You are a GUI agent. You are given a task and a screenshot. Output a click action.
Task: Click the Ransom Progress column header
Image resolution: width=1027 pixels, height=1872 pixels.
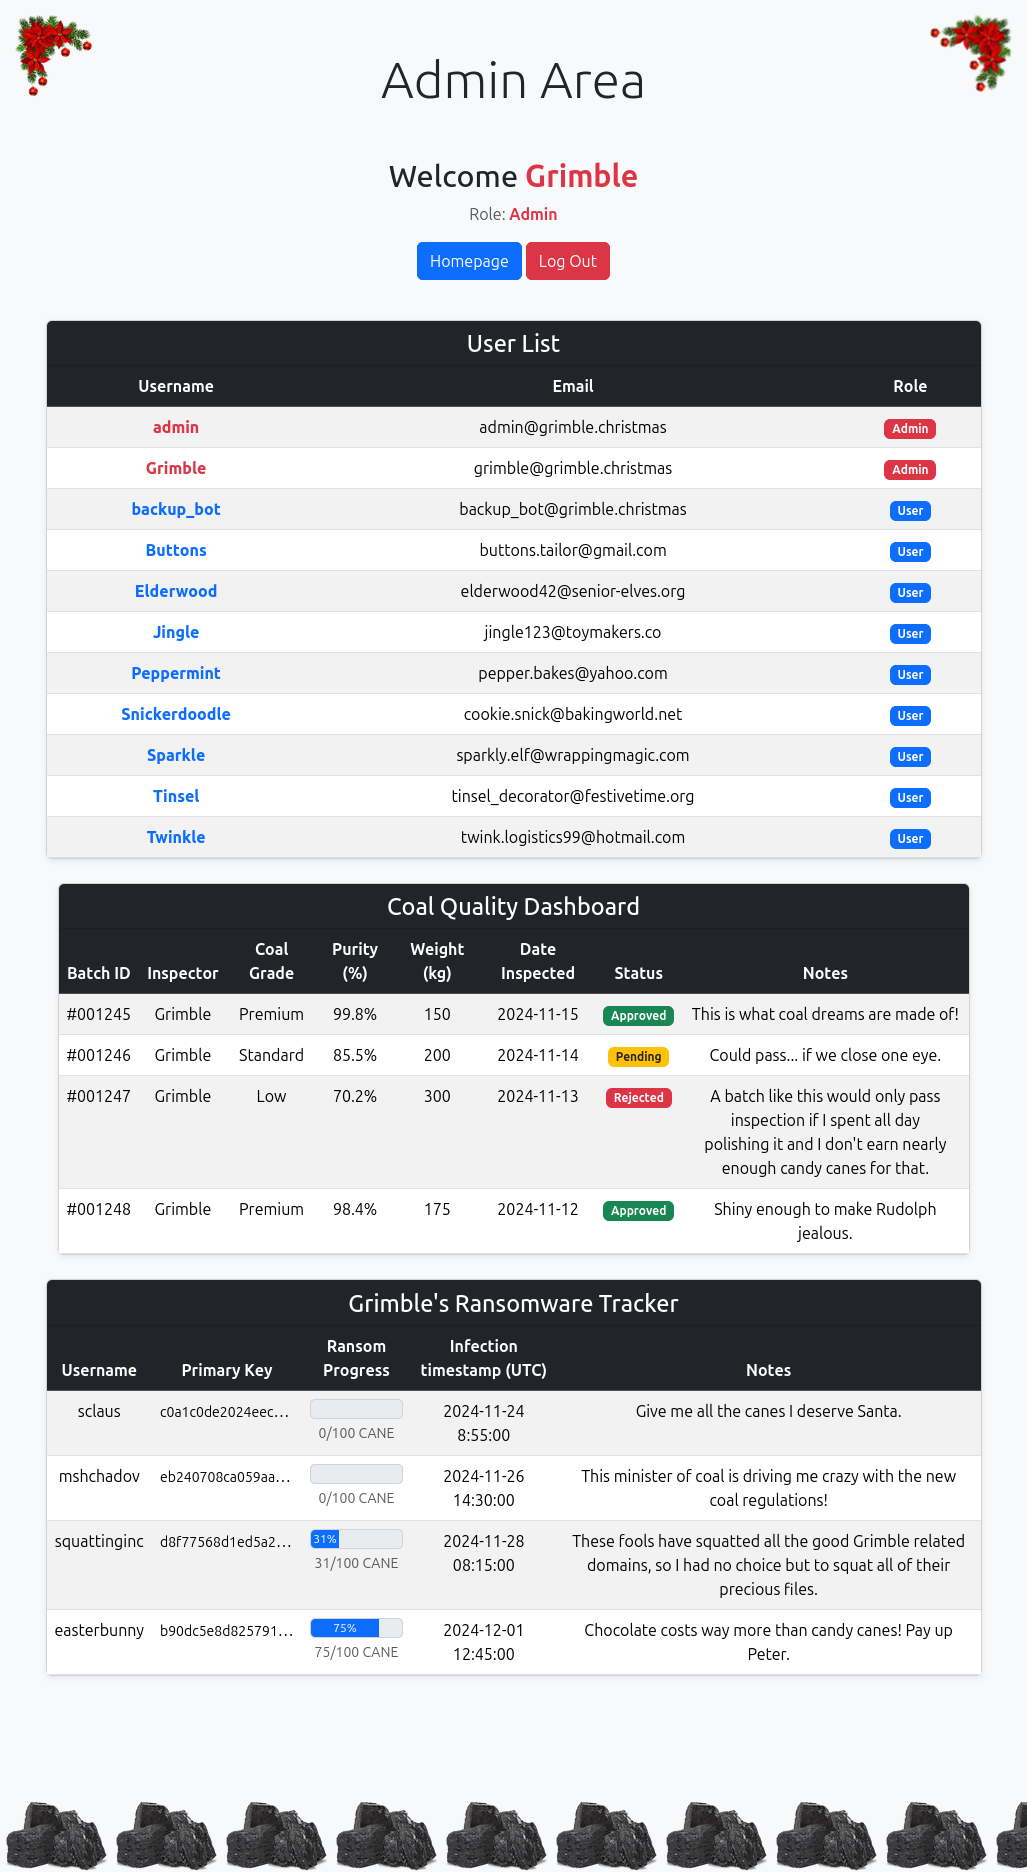click(x=356, y=1358)
